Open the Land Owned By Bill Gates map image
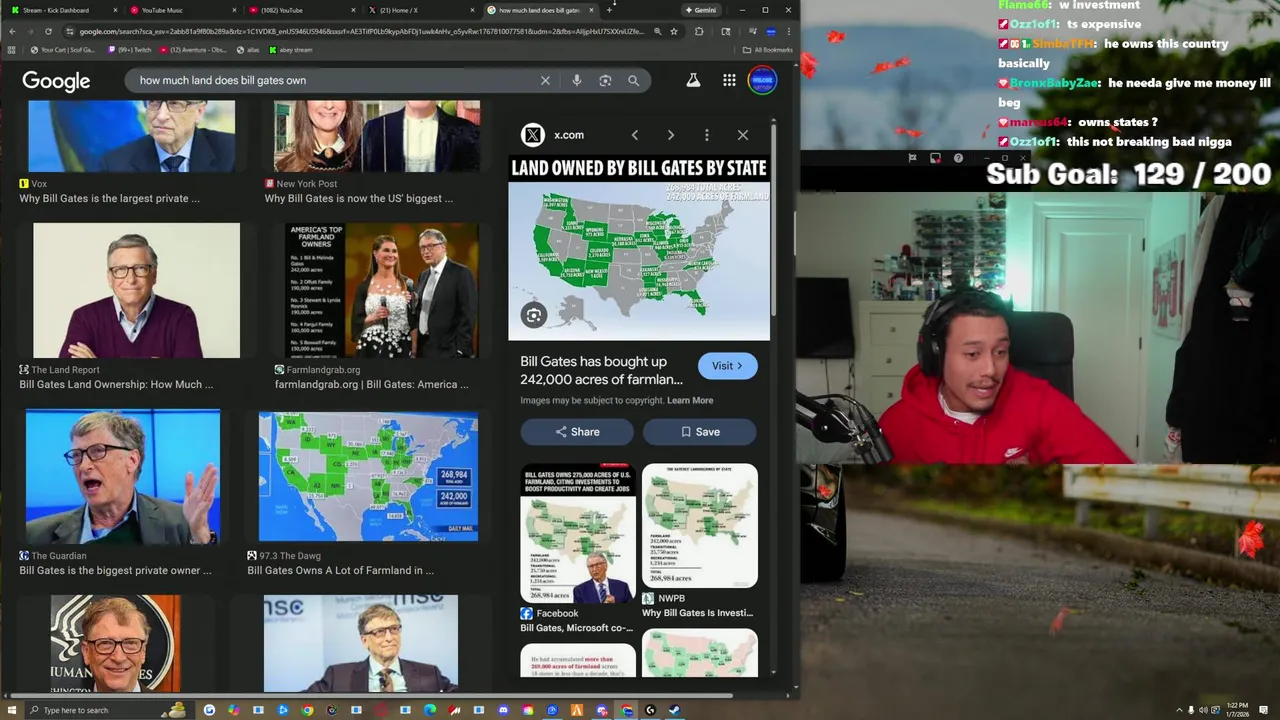This screenshot has width=1280, height=720. (x=639, y=248)
